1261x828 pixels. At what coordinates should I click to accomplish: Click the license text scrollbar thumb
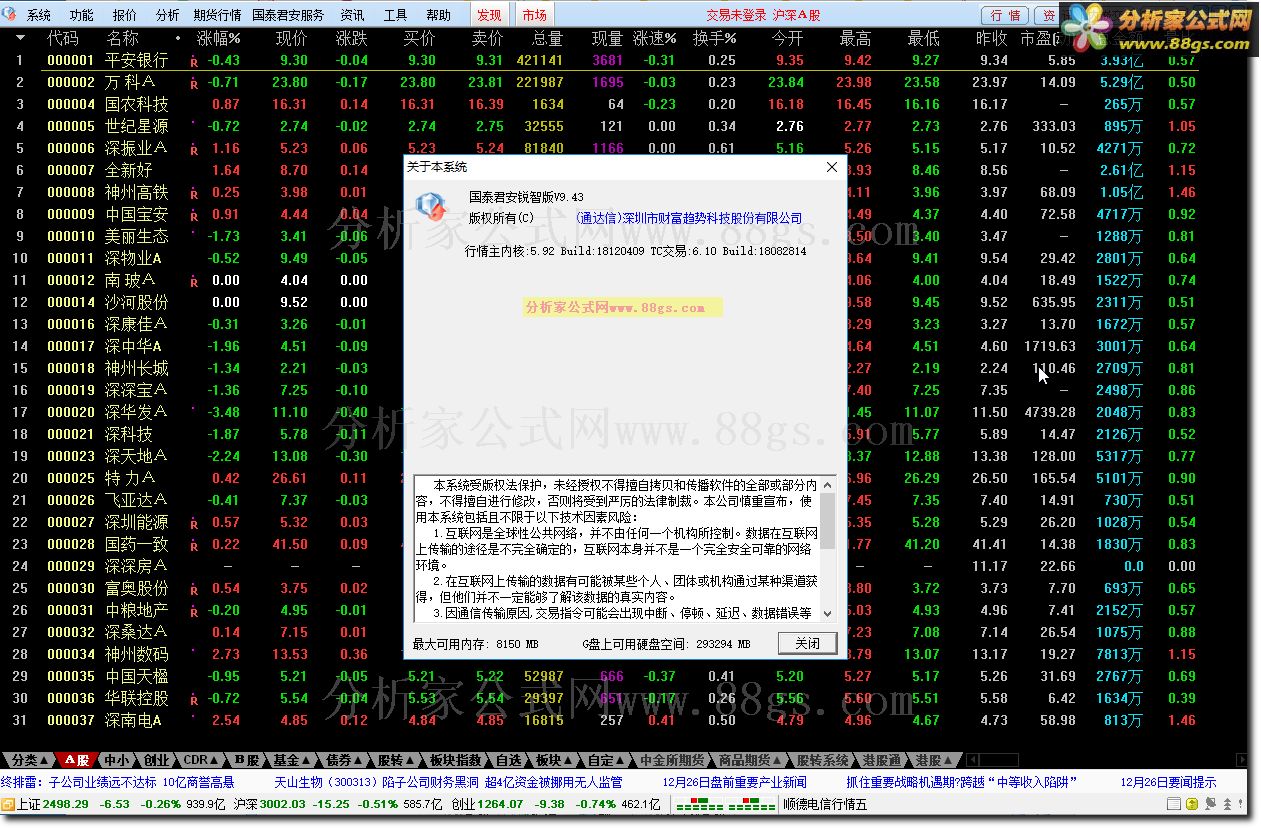[x=827, y=520]
